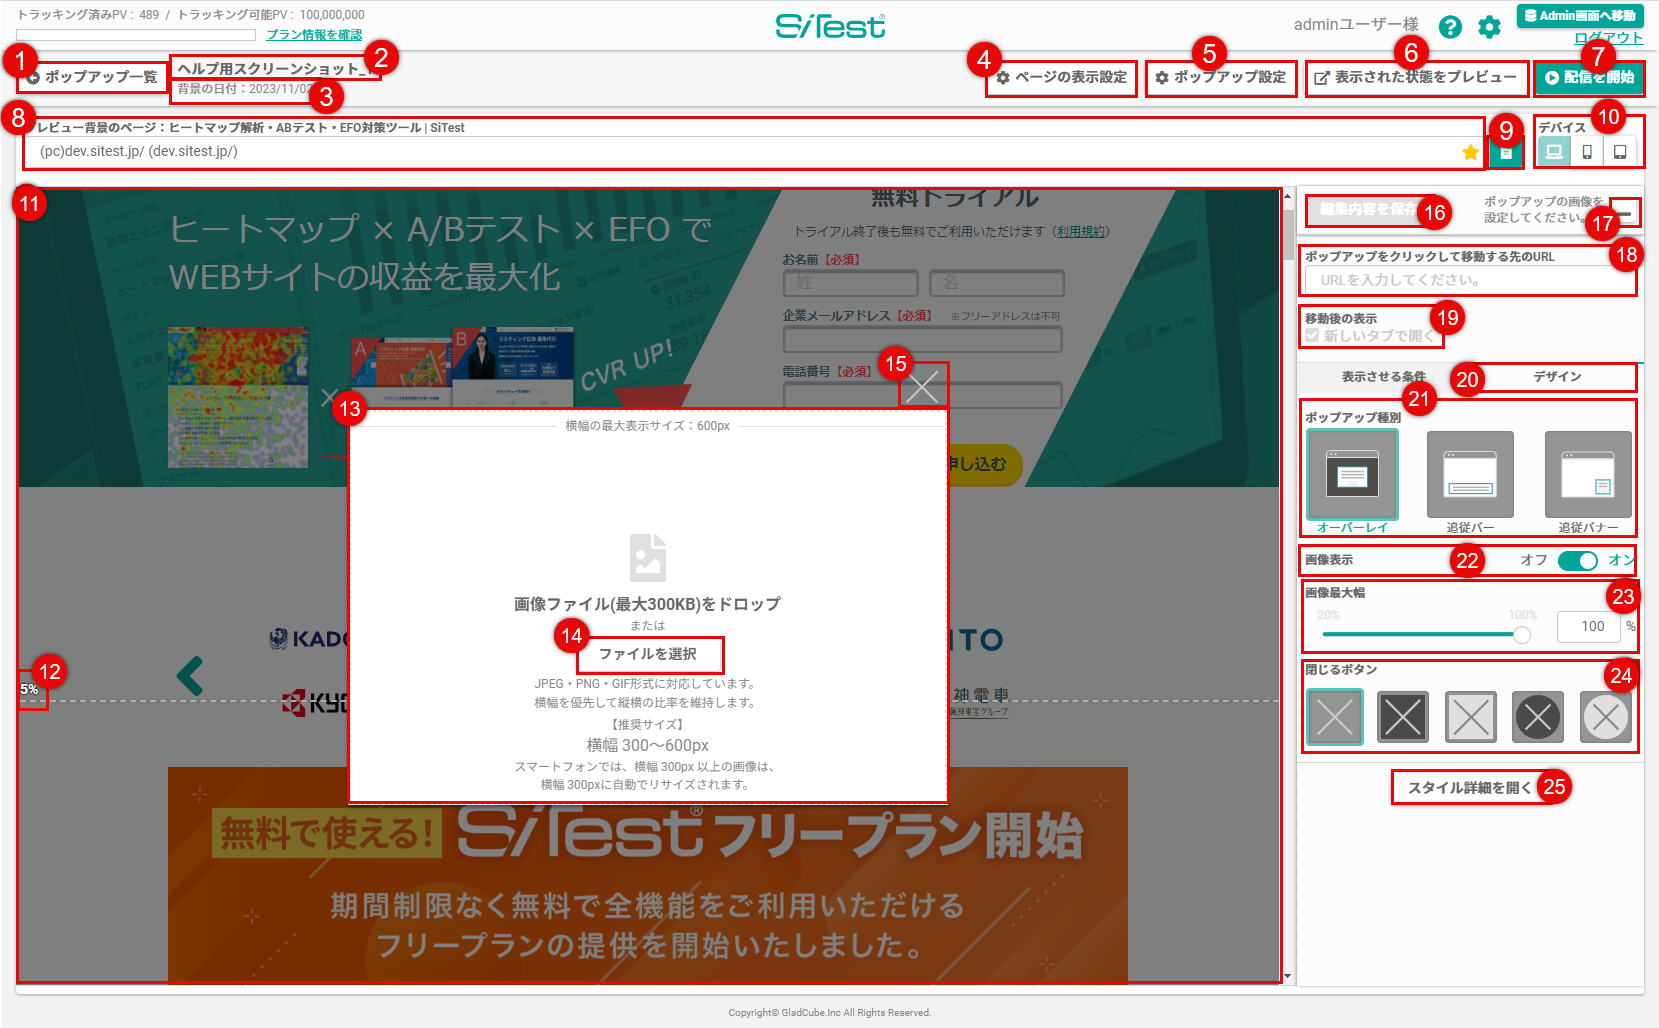
Task: Click the SiTest logo
Action: pyautogui.click(x=830, y=26)
